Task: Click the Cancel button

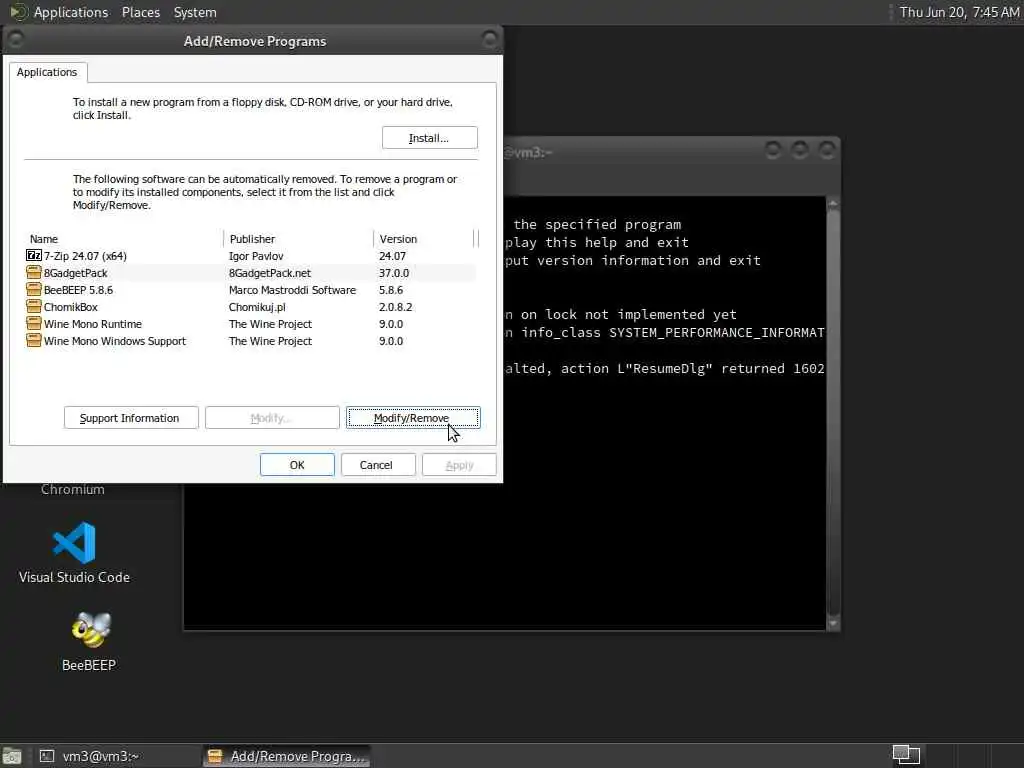Action: point(377,465)
